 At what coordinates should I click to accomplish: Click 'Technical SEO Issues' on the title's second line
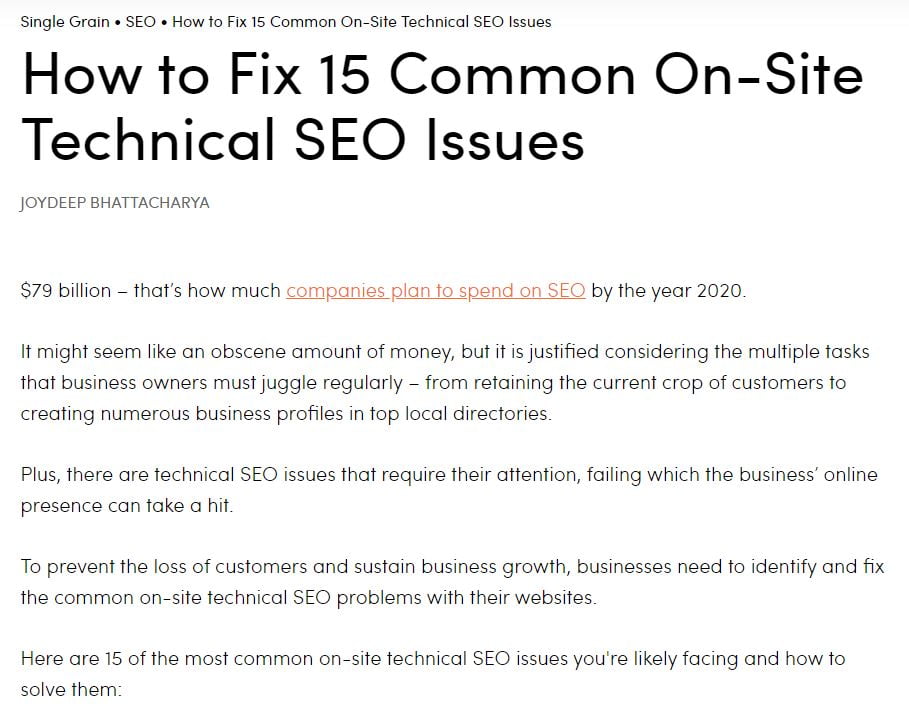303,139
